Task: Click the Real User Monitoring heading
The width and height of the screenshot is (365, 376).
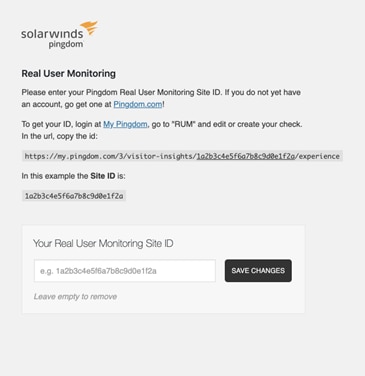Action: tap(69, 73)
